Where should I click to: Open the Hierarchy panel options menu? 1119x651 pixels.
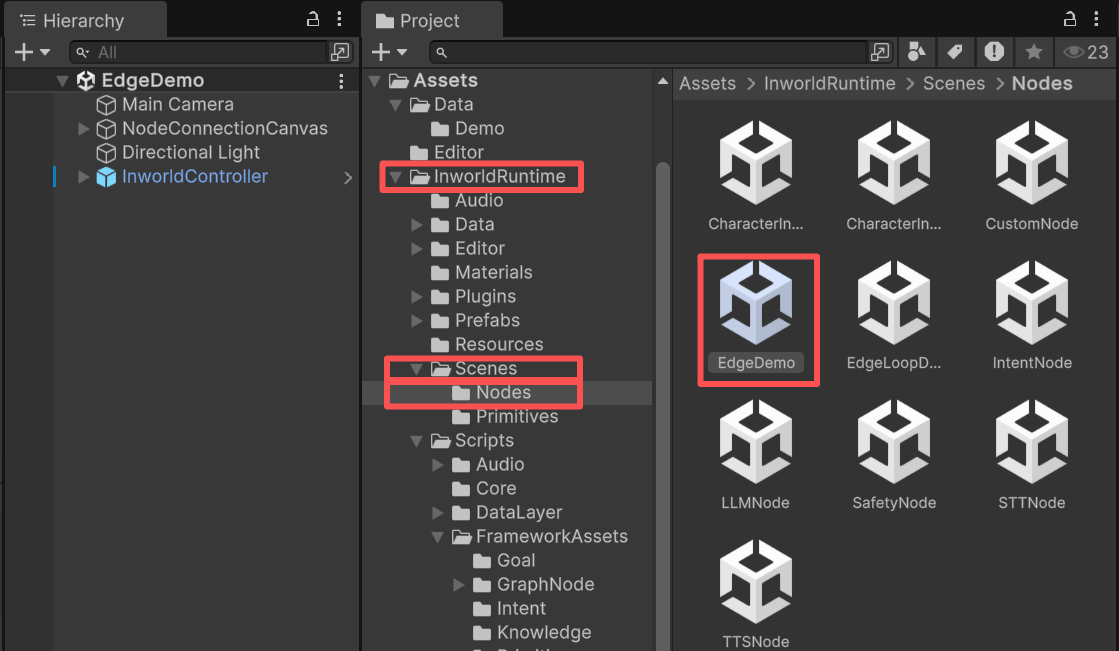pyautogui.click(x=340, y=19)
